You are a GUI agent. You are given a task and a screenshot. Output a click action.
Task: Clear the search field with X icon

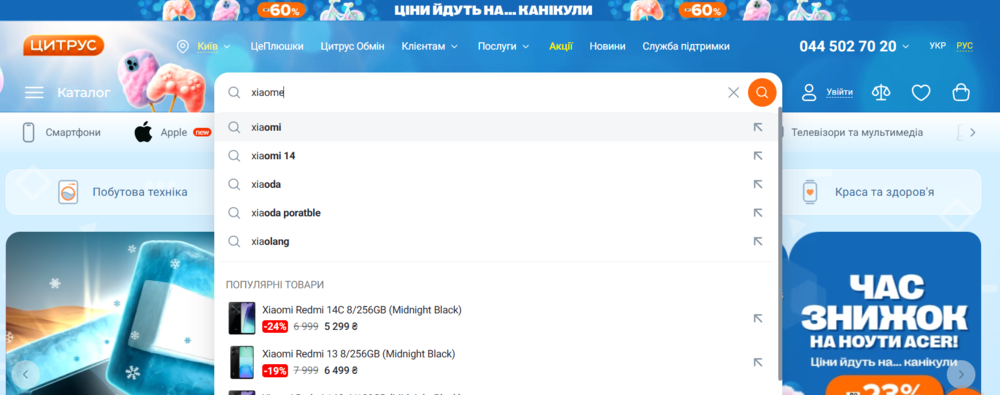[x=733, y=93]
